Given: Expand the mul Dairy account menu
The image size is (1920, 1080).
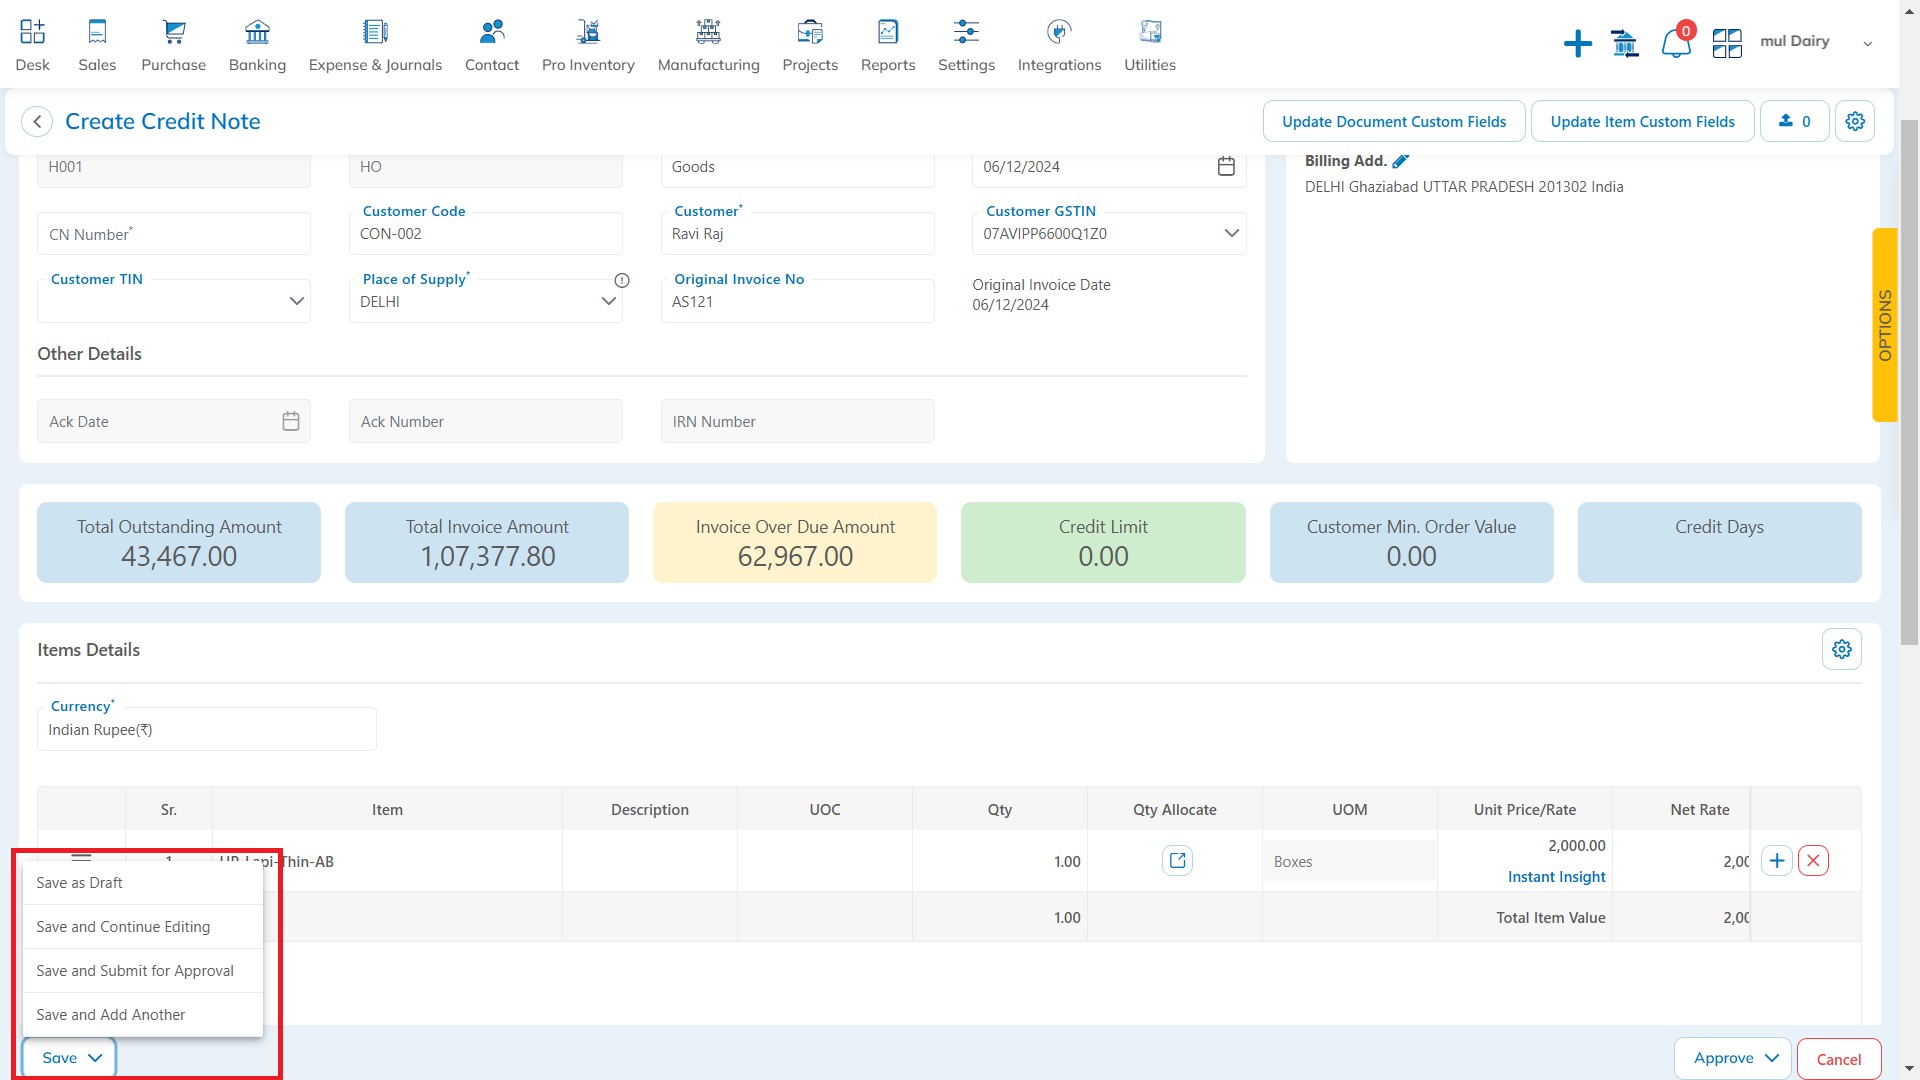Looking at the screenshot, I should click(x=1867, y=43).
